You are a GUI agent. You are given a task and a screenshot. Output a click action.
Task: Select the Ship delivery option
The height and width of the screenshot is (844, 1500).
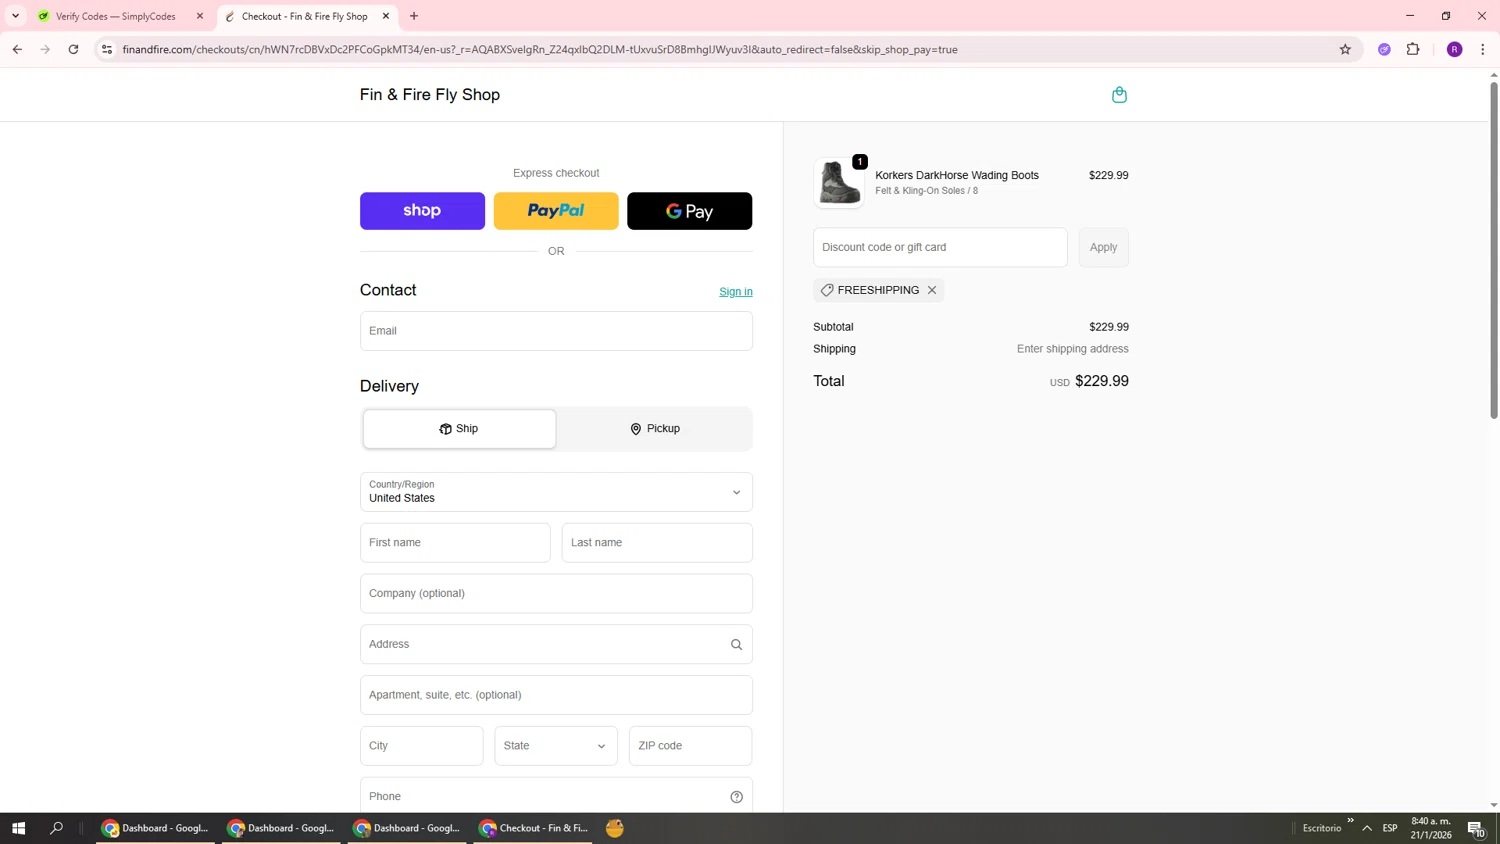point(459,429)
